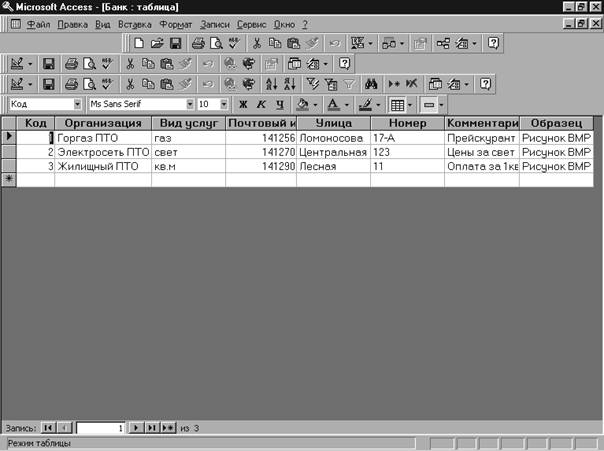Select the Улица column header
604x451 pixels.
[x=334, y=123]
